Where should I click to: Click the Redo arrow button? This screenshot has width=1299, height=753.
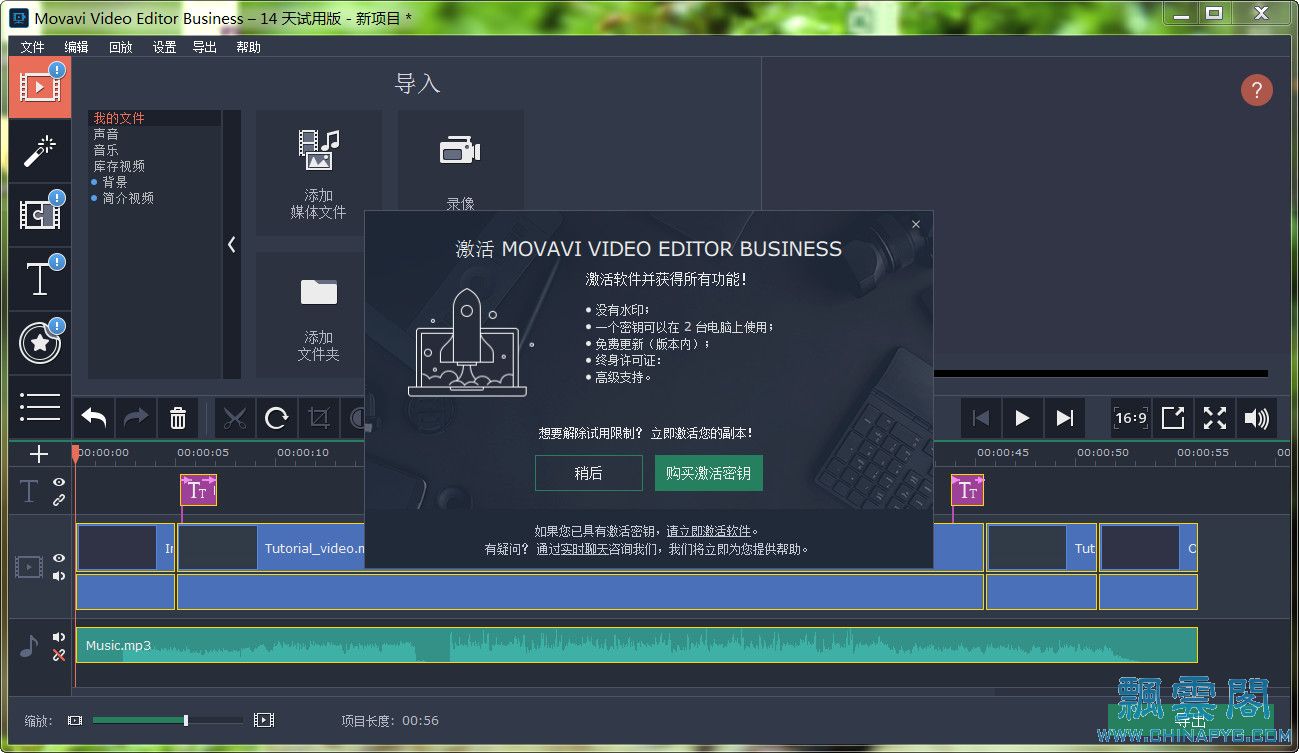coord(136,418)
